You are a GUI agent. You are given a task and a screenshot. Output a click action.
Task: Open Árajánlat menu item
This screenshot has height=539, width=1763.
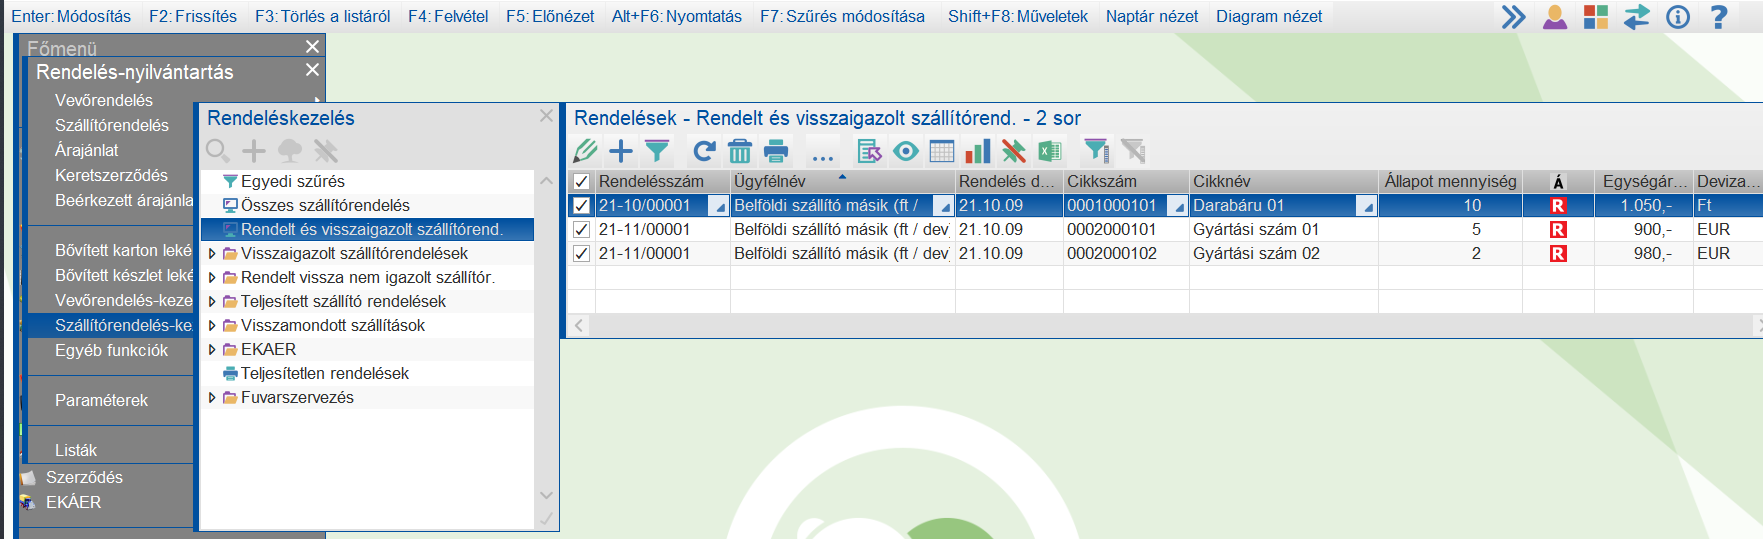click(x=87, y=150)
